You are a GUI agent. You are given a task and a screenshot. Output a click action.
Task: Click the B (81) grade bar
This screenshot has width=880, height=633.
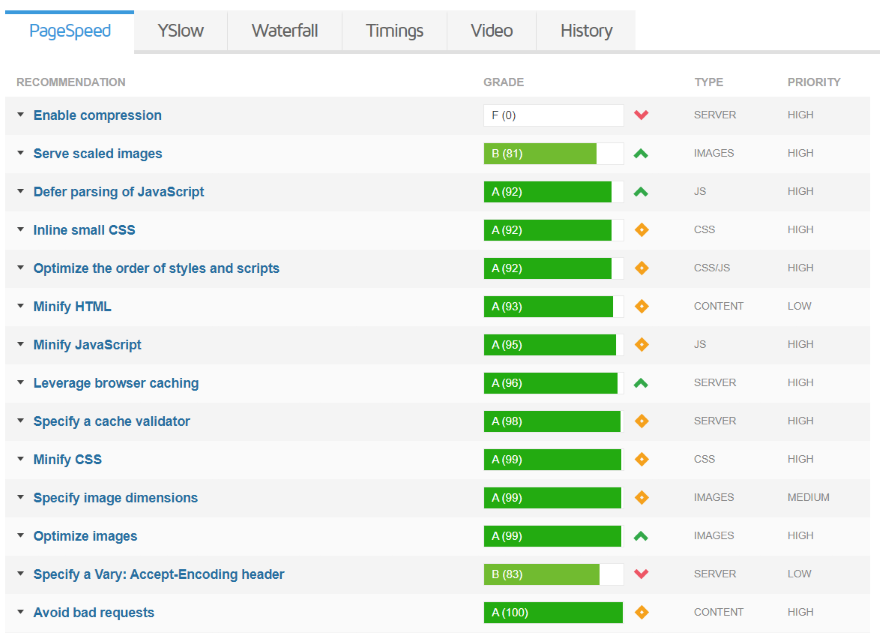point(553,153)
